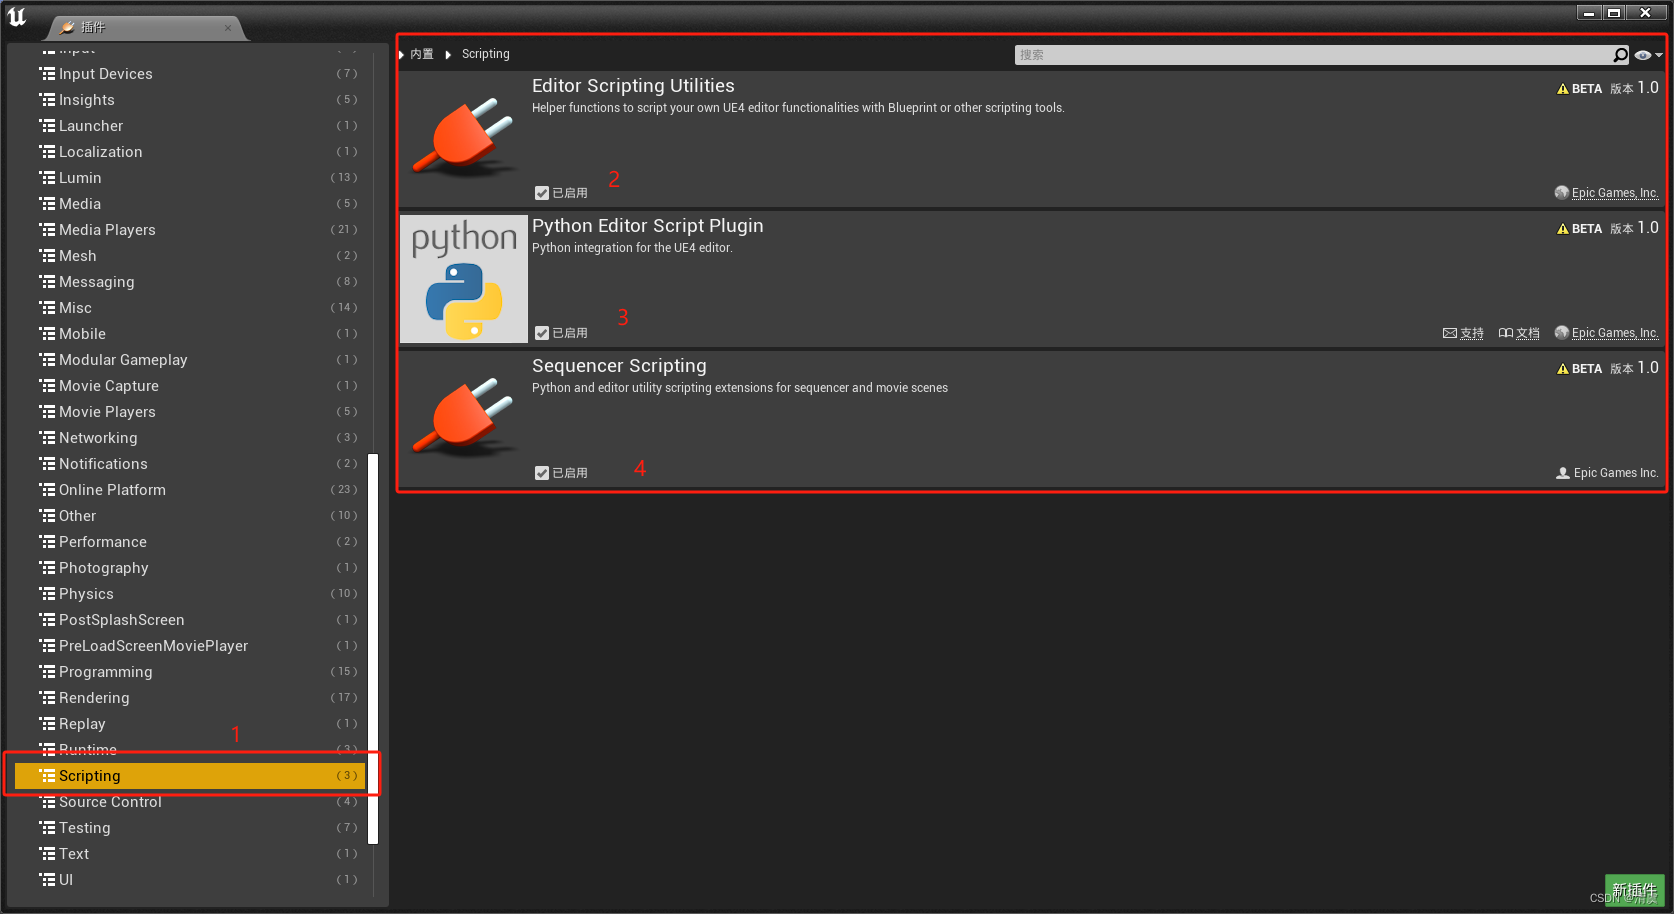Toggle the eye visibility filter near the search bar

[x=1643, y=55]
